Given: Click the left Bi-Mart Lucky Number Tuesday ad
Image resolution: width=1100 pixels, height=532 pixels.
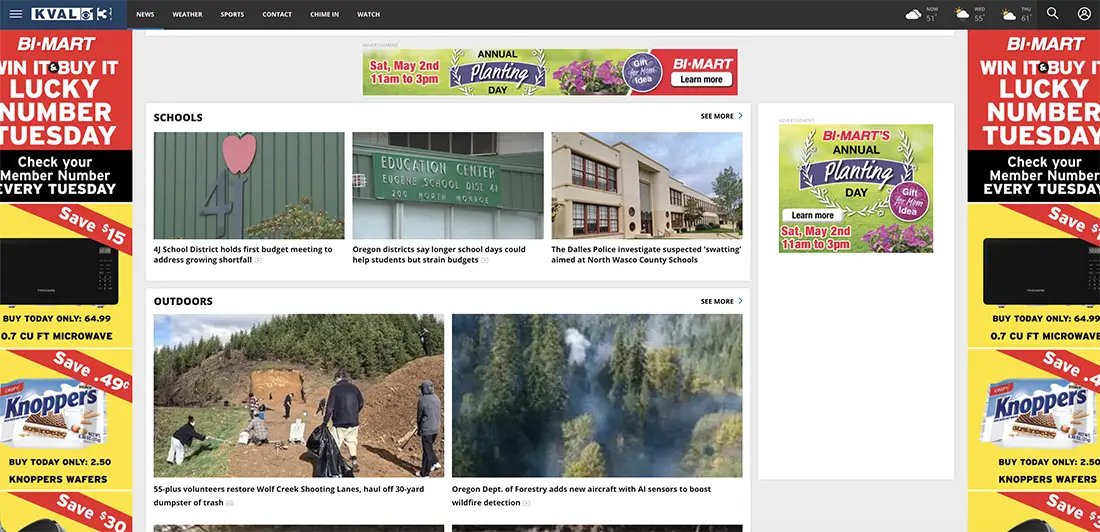Looking at the screenshot, I should (66, 116).
